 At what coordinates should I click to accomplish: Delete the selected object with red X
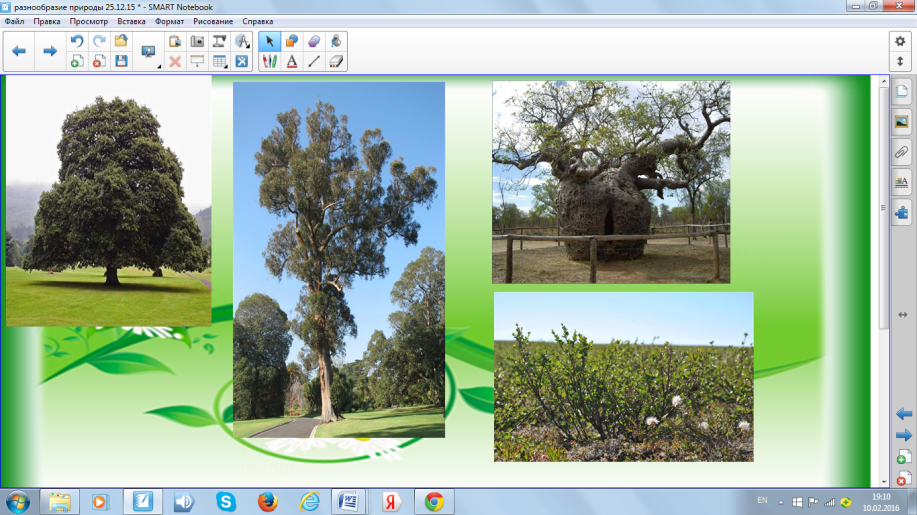point(175,61)
